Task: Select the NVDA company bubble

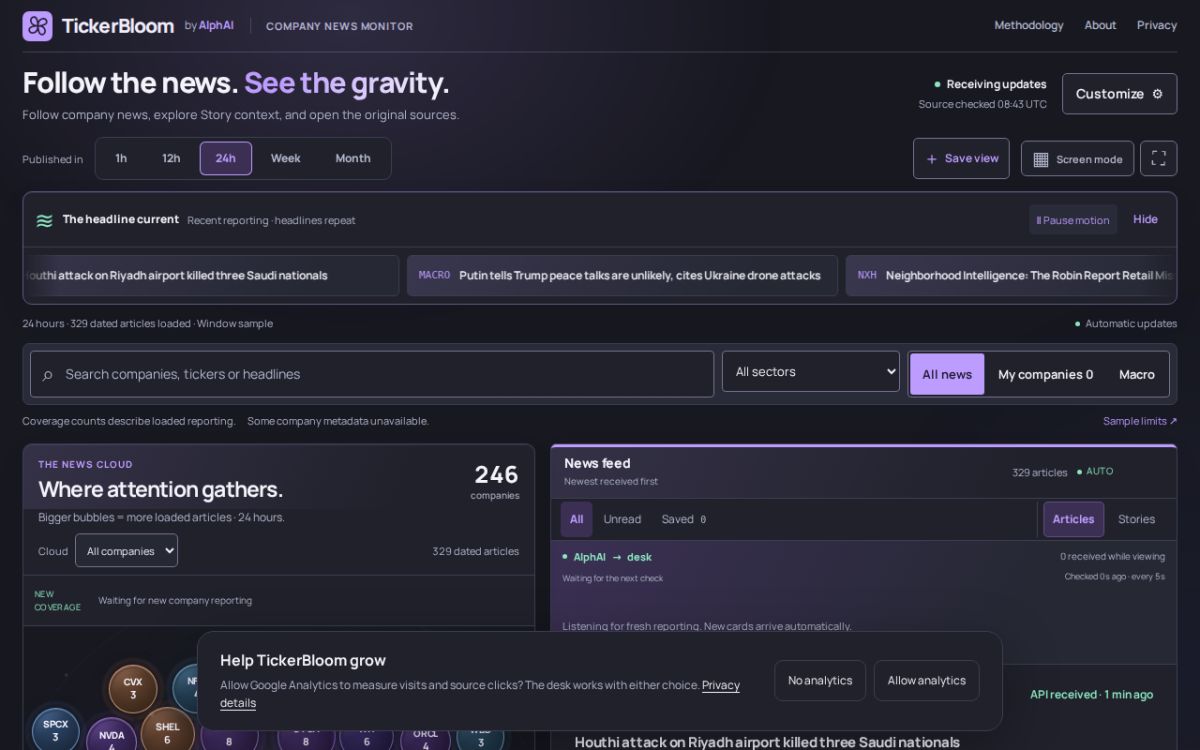Action: click(x=111, y=739)
